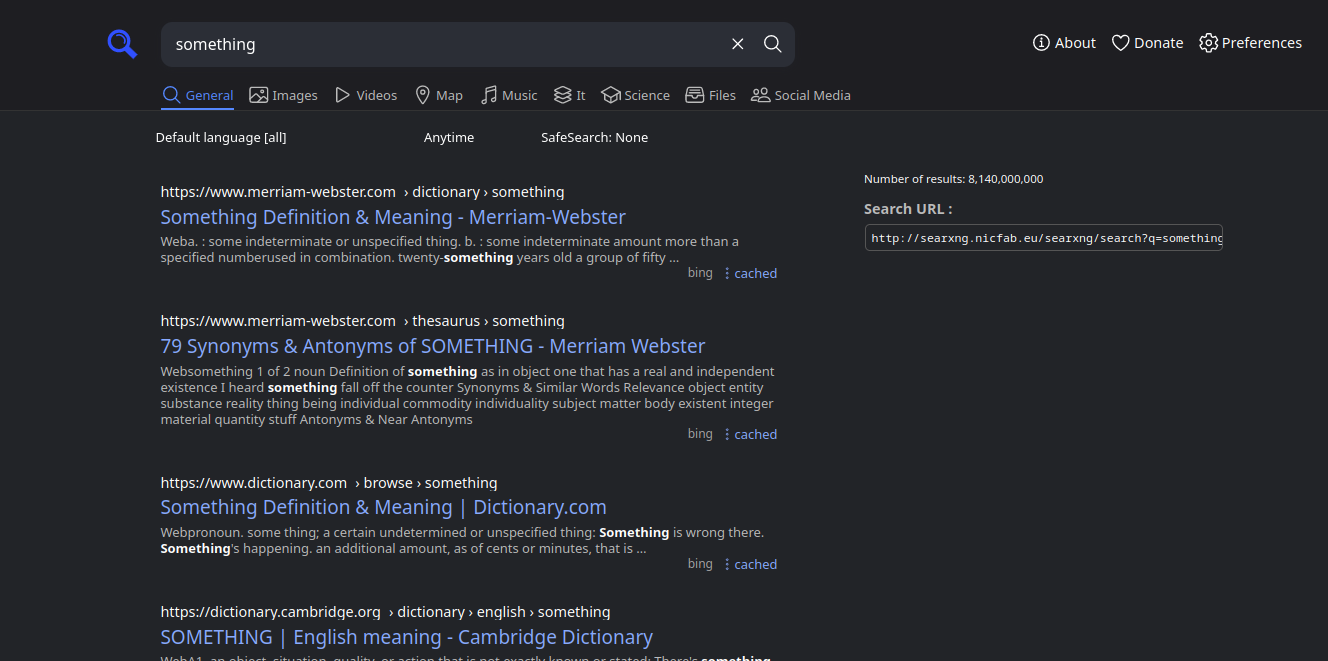Image resolution: width=1328 pixels, height=661 pixels.
Task: Open cached version of Dictionary.com result
Action: [755, 564]
